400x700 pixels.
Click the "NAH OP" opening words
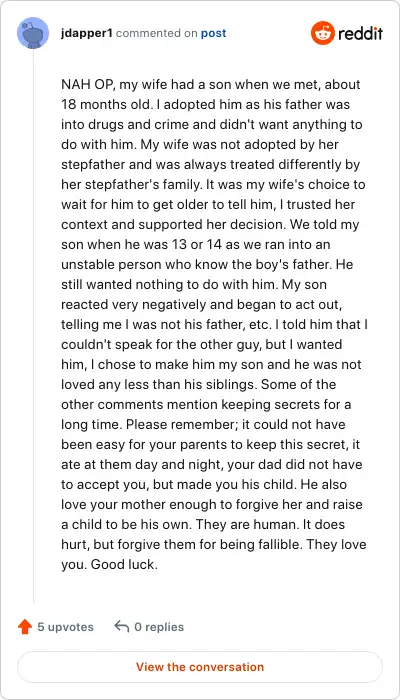(88, 85)
